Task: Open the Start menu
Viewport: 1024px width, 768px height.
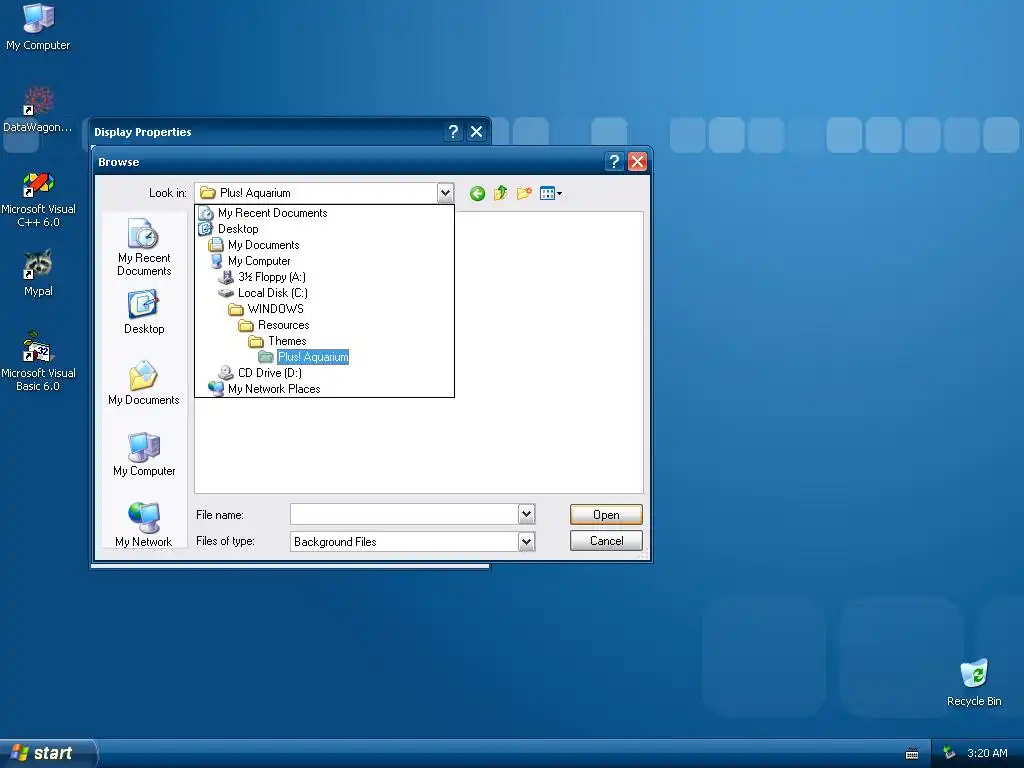Action: tap(47, 753)
